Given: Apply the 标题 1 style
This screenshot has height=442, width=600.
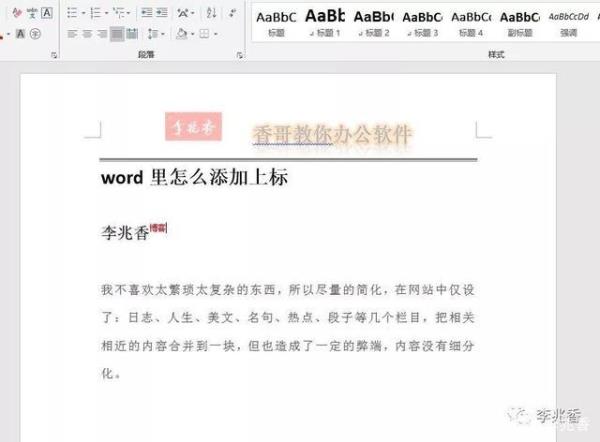Looking at the screenshot, I should coord(325,24).
